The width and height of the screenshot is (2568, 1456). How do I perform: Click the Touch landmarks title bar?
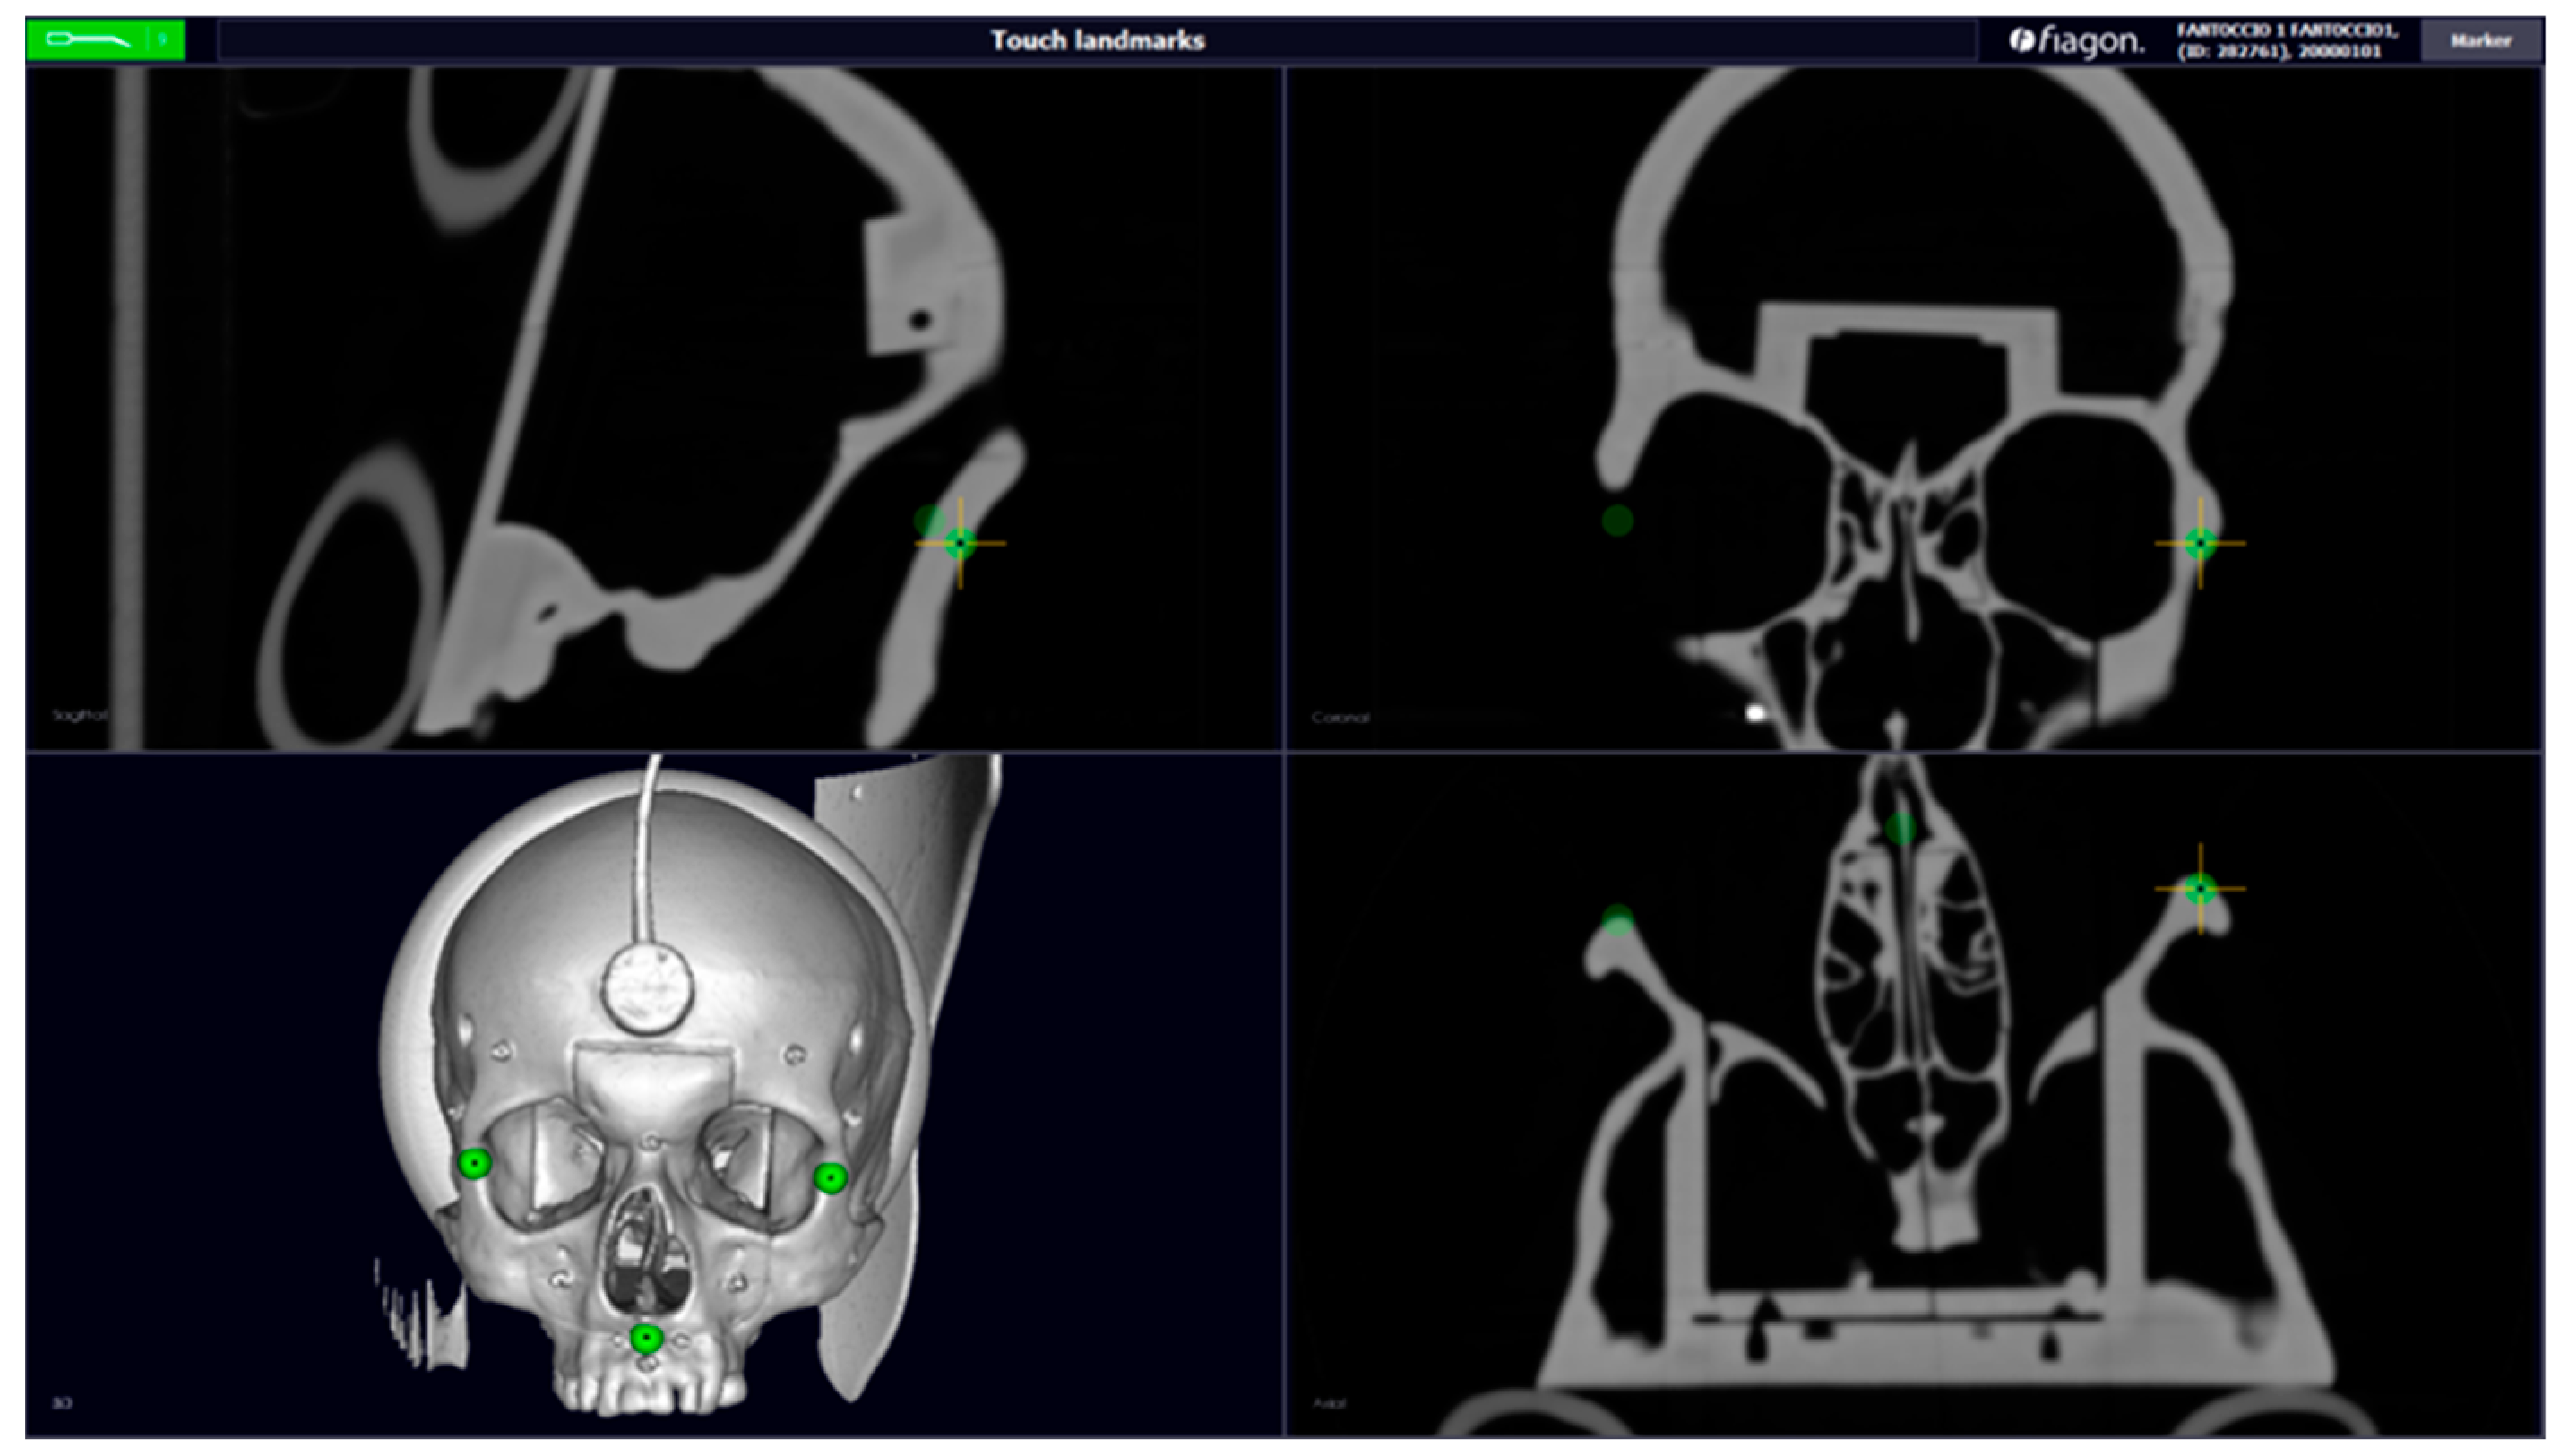[1097, 41]
